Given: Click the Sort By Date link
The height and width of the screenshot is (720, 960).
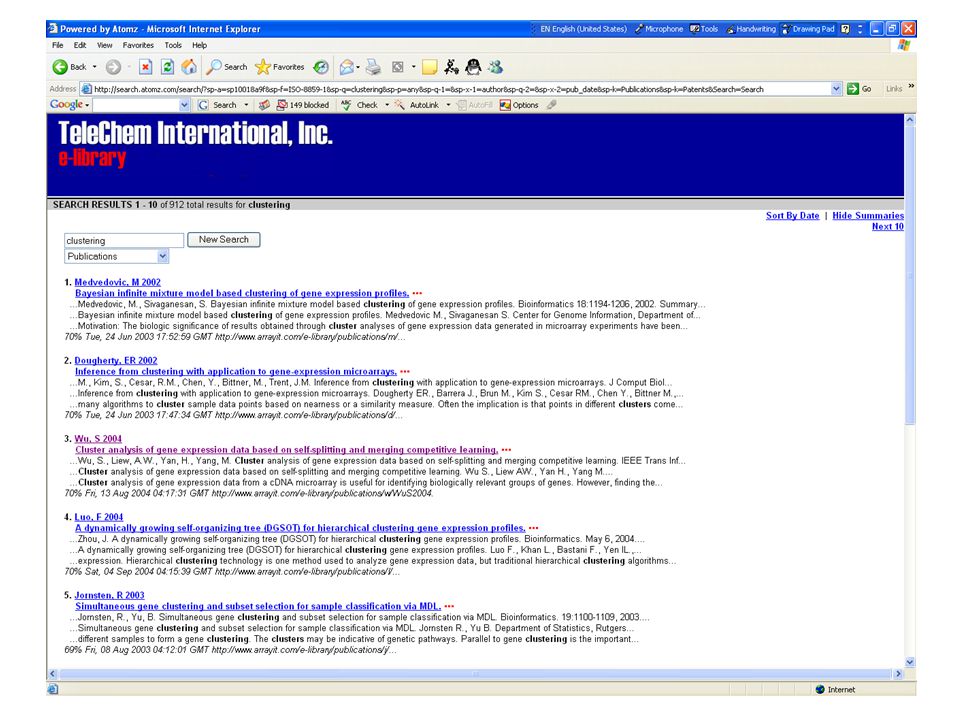Looking at the screenshot, I should (x=792, y=216).
